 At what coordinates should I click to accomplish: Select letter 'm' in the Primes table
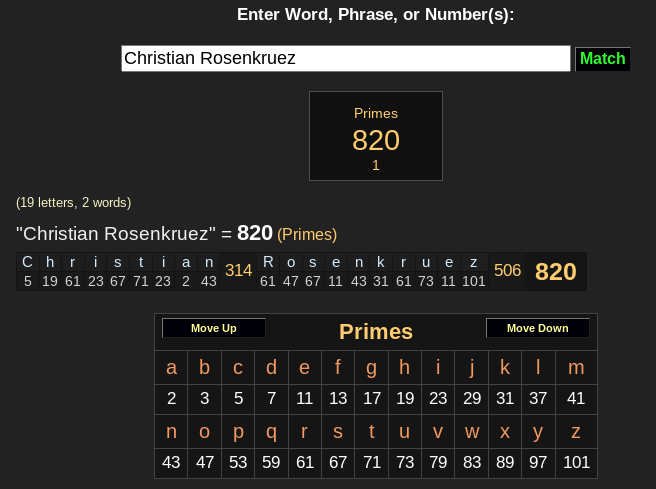[575, 368]
